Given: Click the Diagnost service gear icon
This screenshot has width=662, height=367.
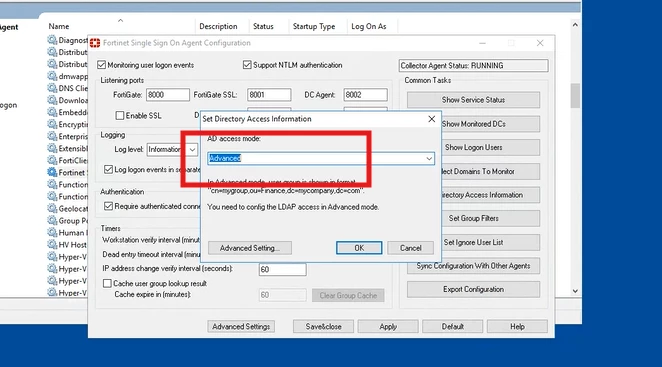Looking at the screenshot, I should coord(52,40).
